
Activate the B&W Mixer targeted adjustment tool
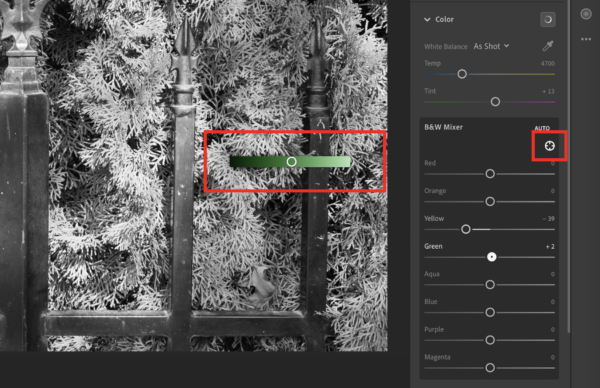(x=549, y=146)
